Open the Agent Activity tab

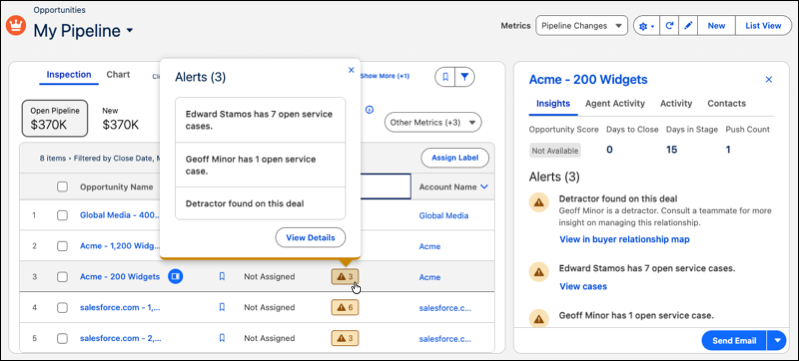pyautogui.click(x=615, y=104)
